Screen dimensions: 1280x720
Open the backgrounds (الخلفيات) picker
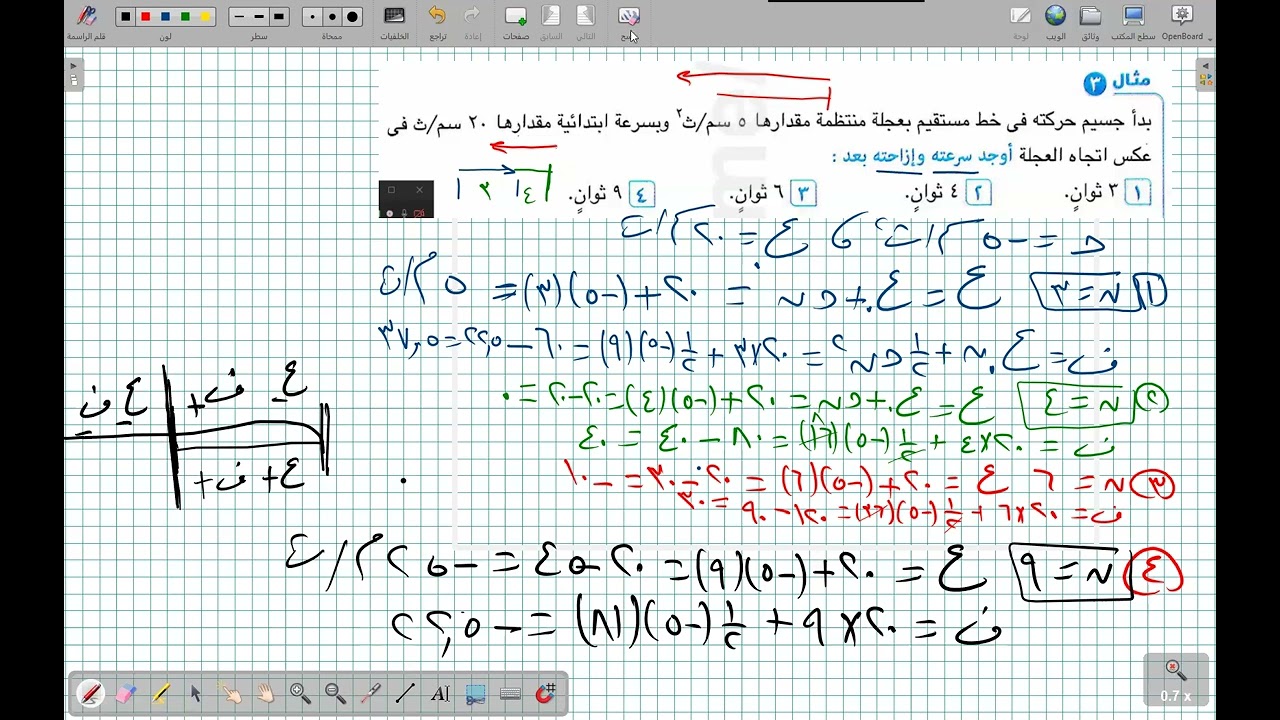(x=394, y=21)
